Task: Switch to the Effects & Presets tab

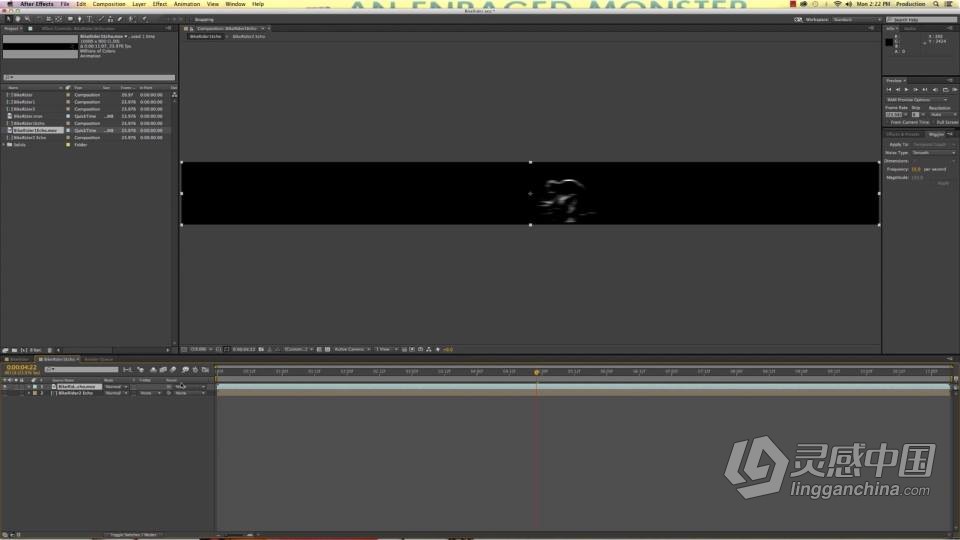Action: [903, 134]
